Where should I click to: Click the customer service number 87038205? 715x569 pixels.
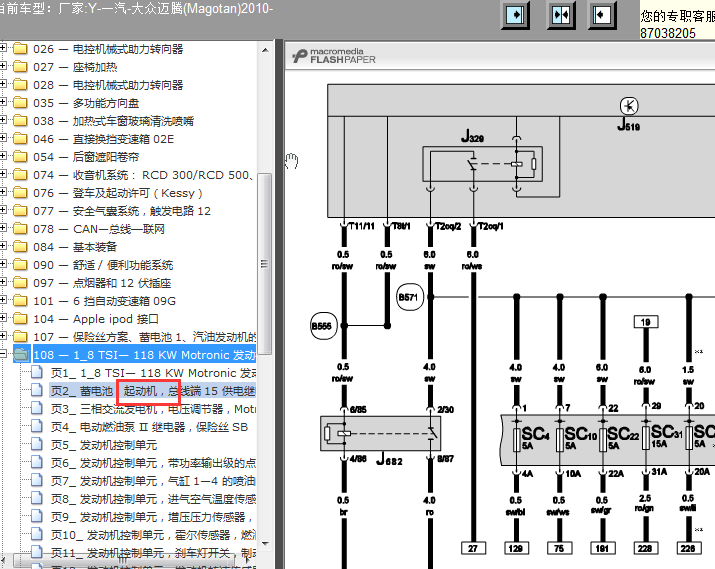(x=668, y=33)
